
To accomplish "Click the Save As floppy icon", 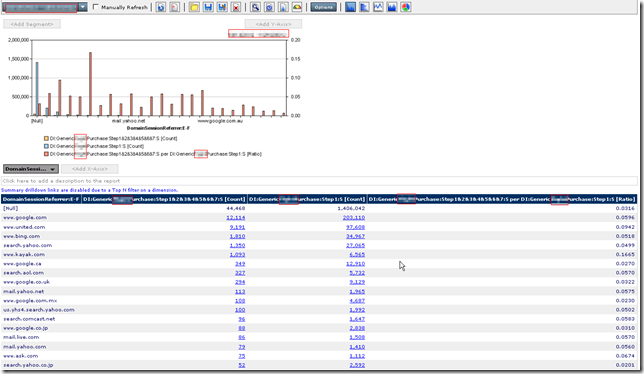I will tap(222, 7).
